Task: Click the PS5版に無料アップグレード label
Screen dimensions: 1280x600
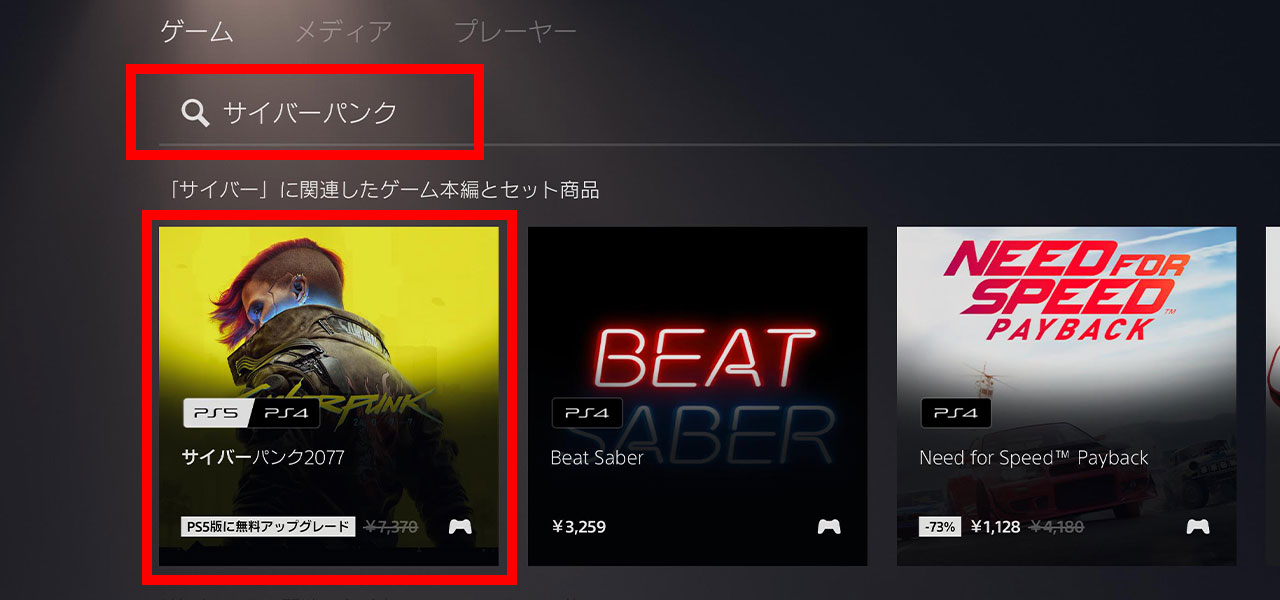Action: (268, 526)
